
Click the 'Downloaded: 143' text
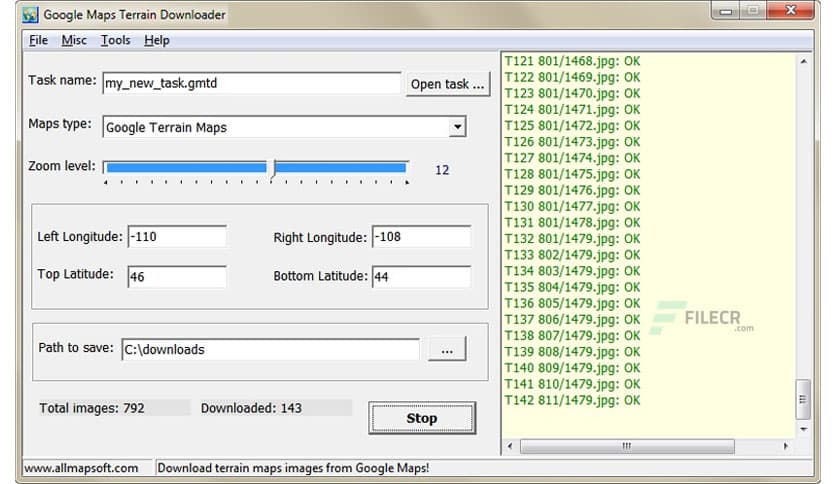pos(251,408)
